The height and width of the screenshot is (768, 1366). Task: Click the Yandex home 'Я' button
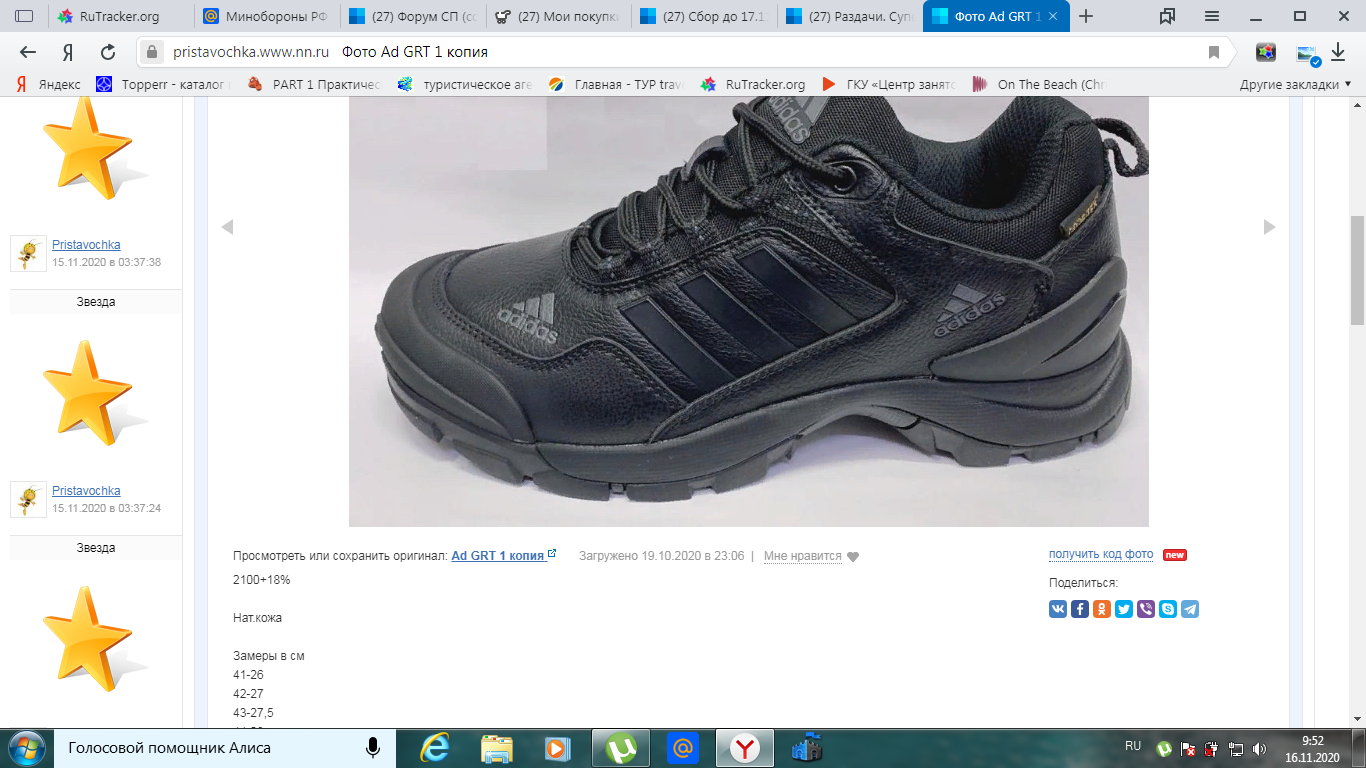(67, 52)
